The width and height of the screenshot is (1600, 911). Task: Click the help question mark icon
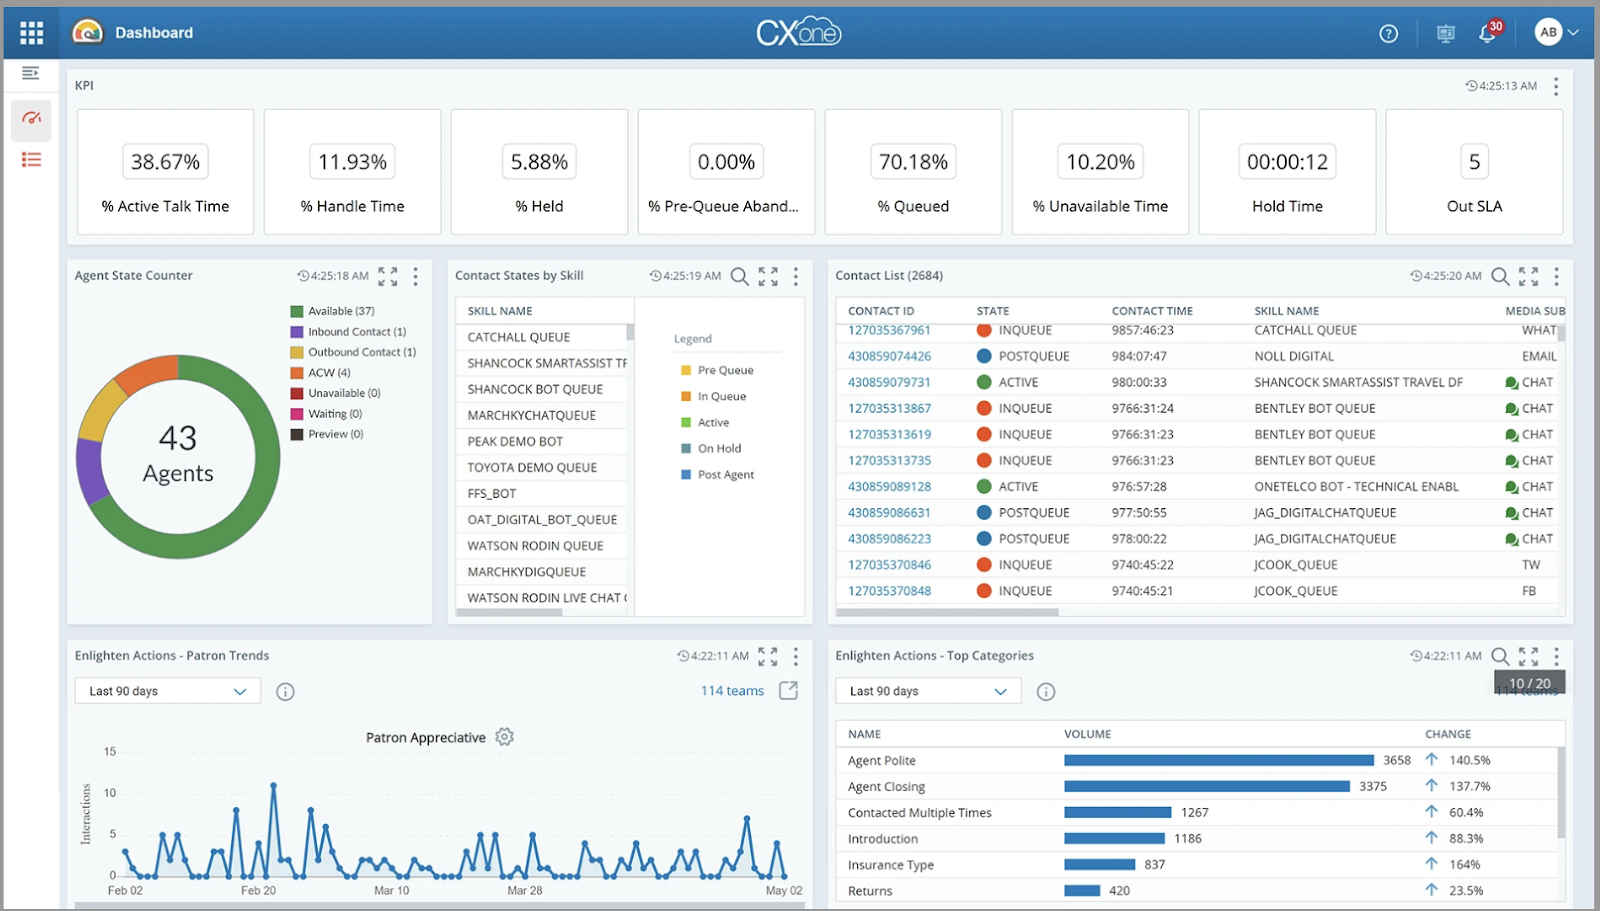tap(1388, 34)
